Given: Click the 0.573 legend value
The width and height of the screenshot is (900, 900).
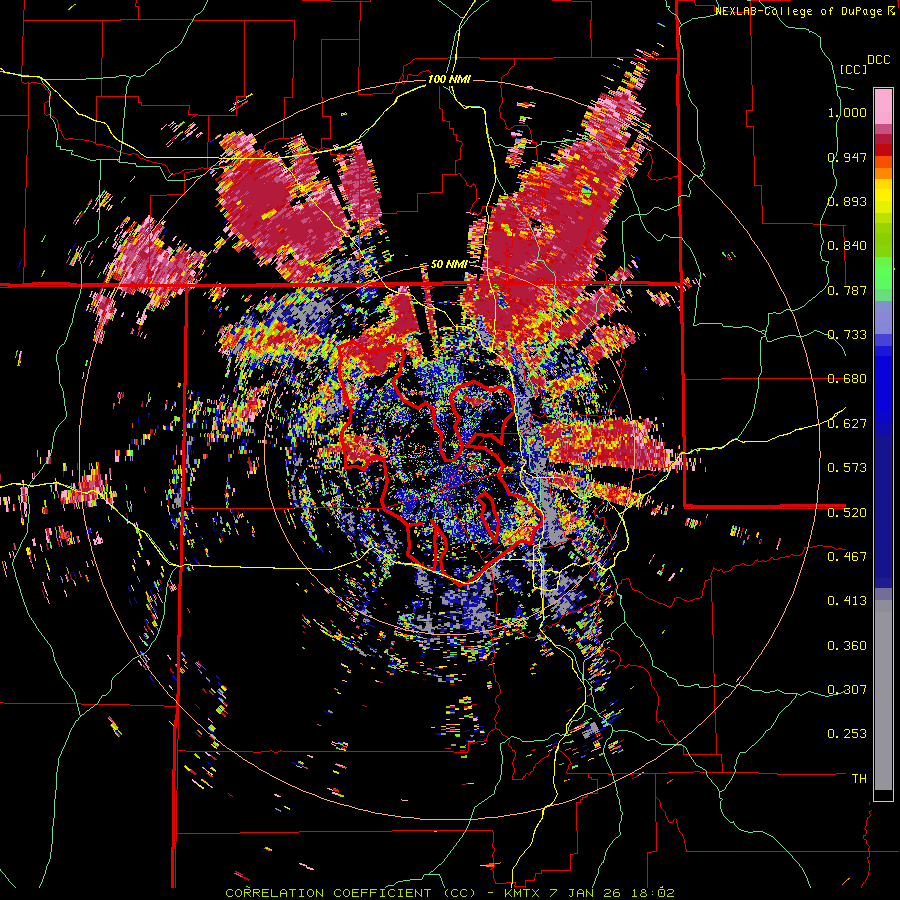Looking at the screenshot, I should point(847,468).
